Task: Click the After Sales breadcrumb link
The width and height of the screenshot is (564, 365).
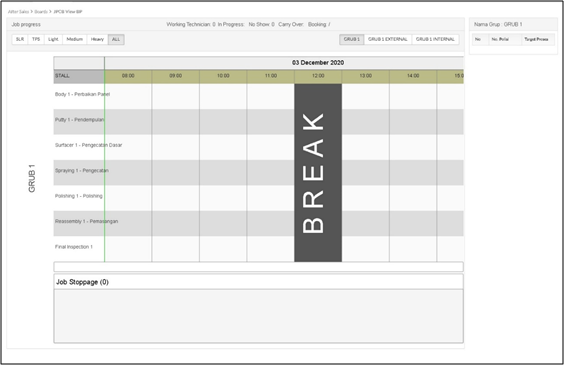Action: 18,12
